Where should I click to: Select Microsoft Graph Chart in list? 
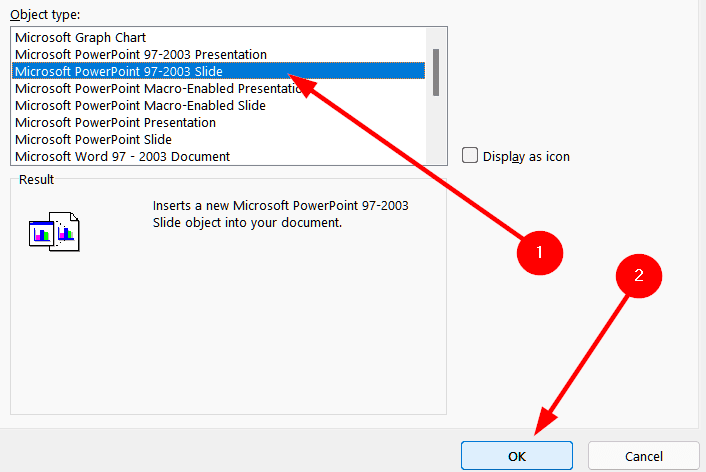click(218, 37)
